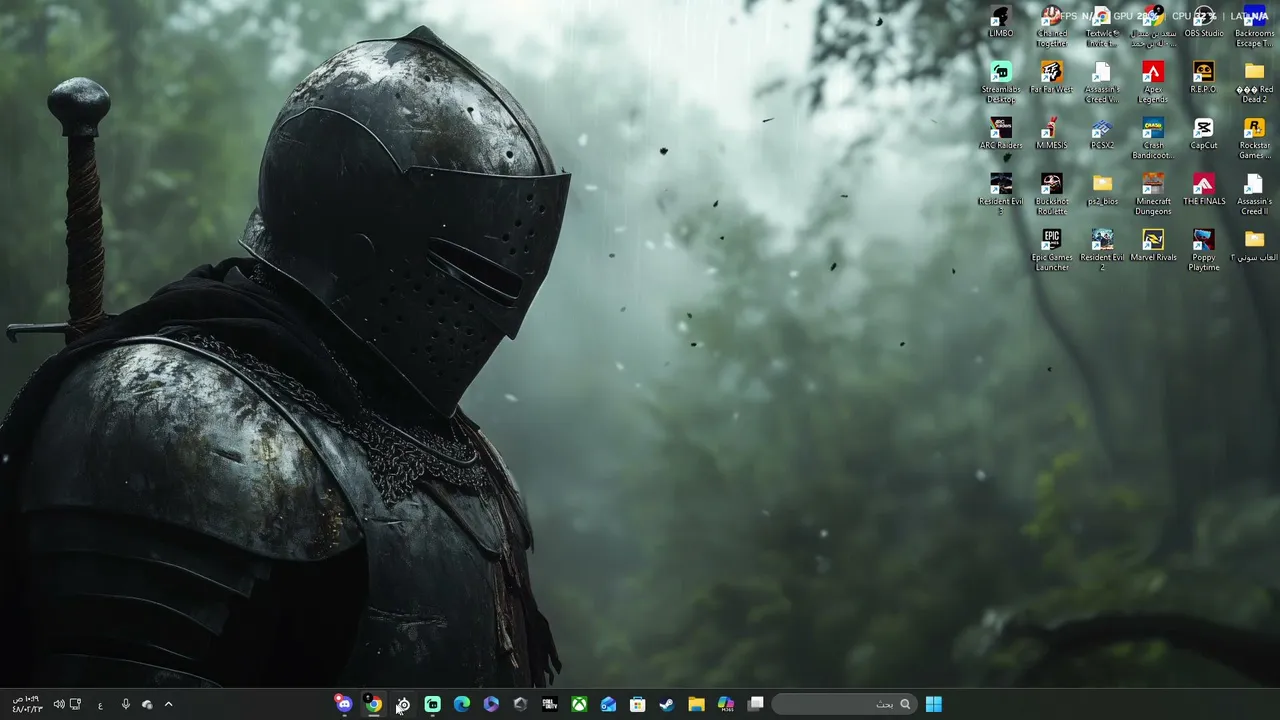The height and width of the screenshot is (720, 1280).
Task: Launch Chained Together from the desktop
Action: [1051, 27]
